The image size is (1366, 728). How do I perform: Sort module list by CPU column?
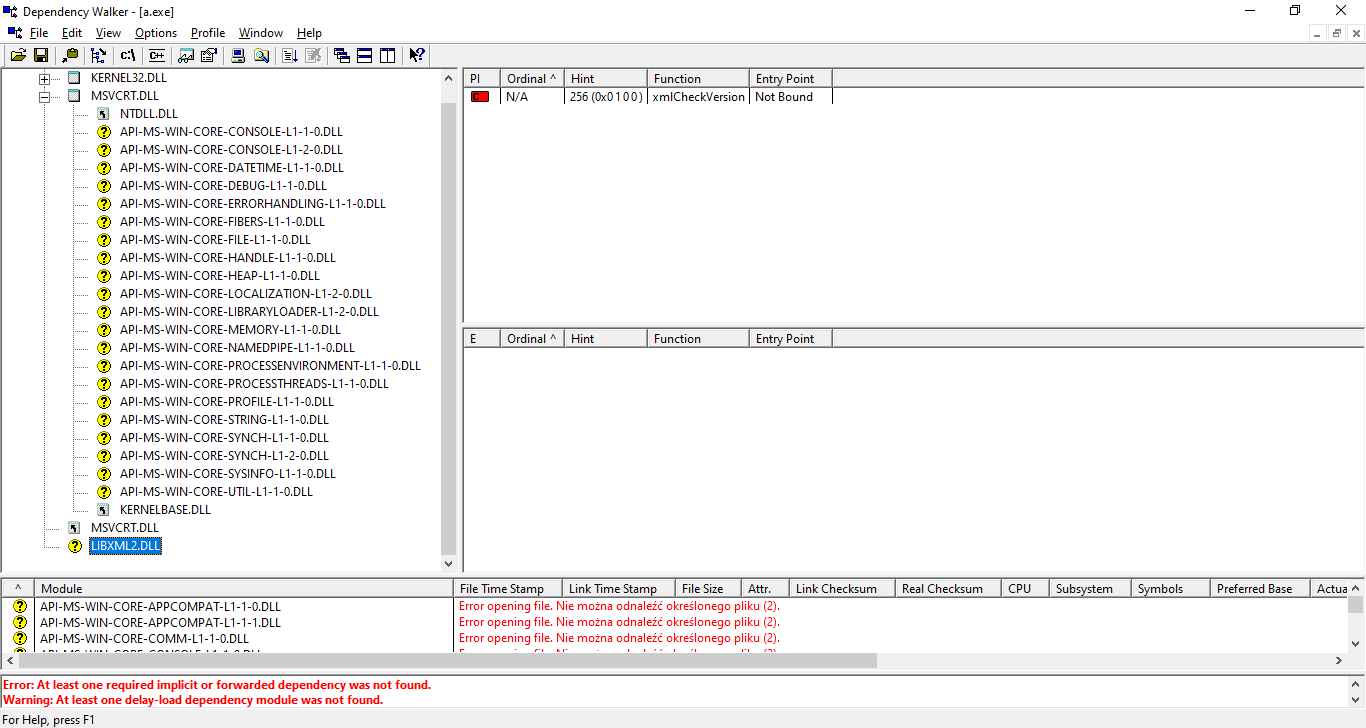point(1024,589)
